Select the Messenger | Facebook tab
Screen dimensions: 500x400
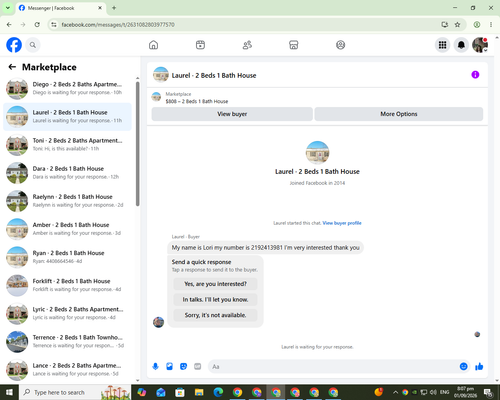point(61,8)
